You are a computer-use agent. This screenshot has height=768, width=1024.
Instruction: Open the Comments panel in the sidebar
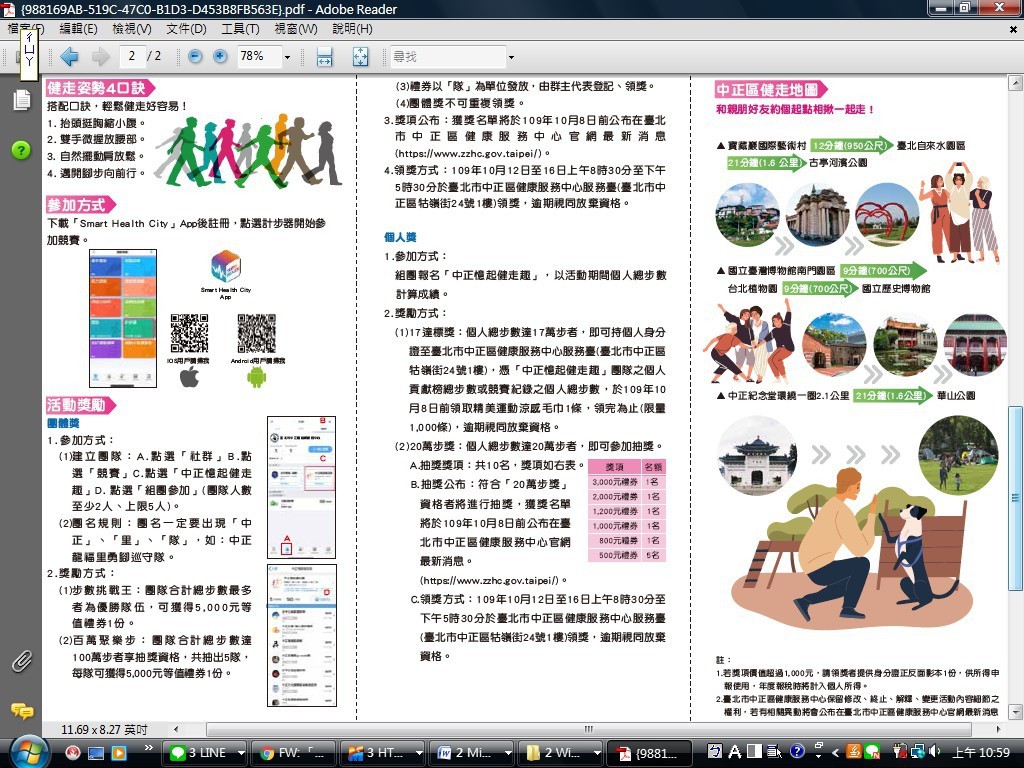click(22, 711)
